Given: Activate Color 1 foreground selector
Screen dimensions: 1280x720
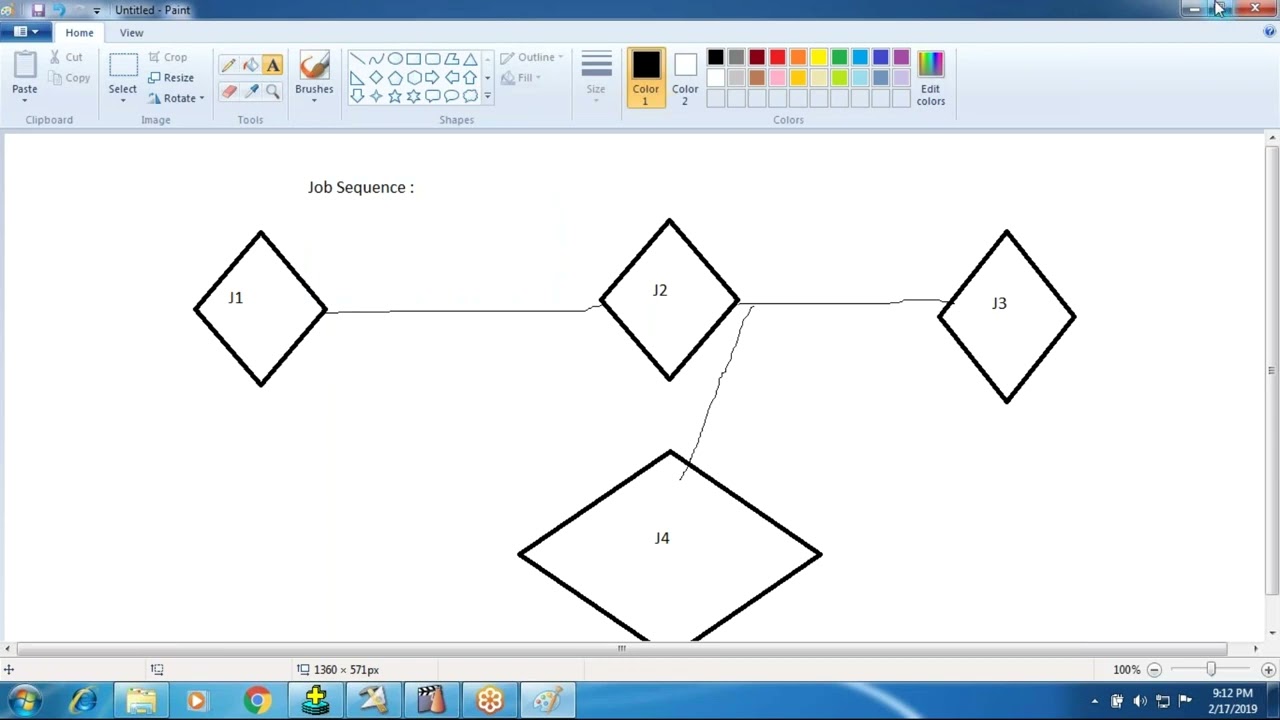Looking at the screenshot, I should coord(645,78).
